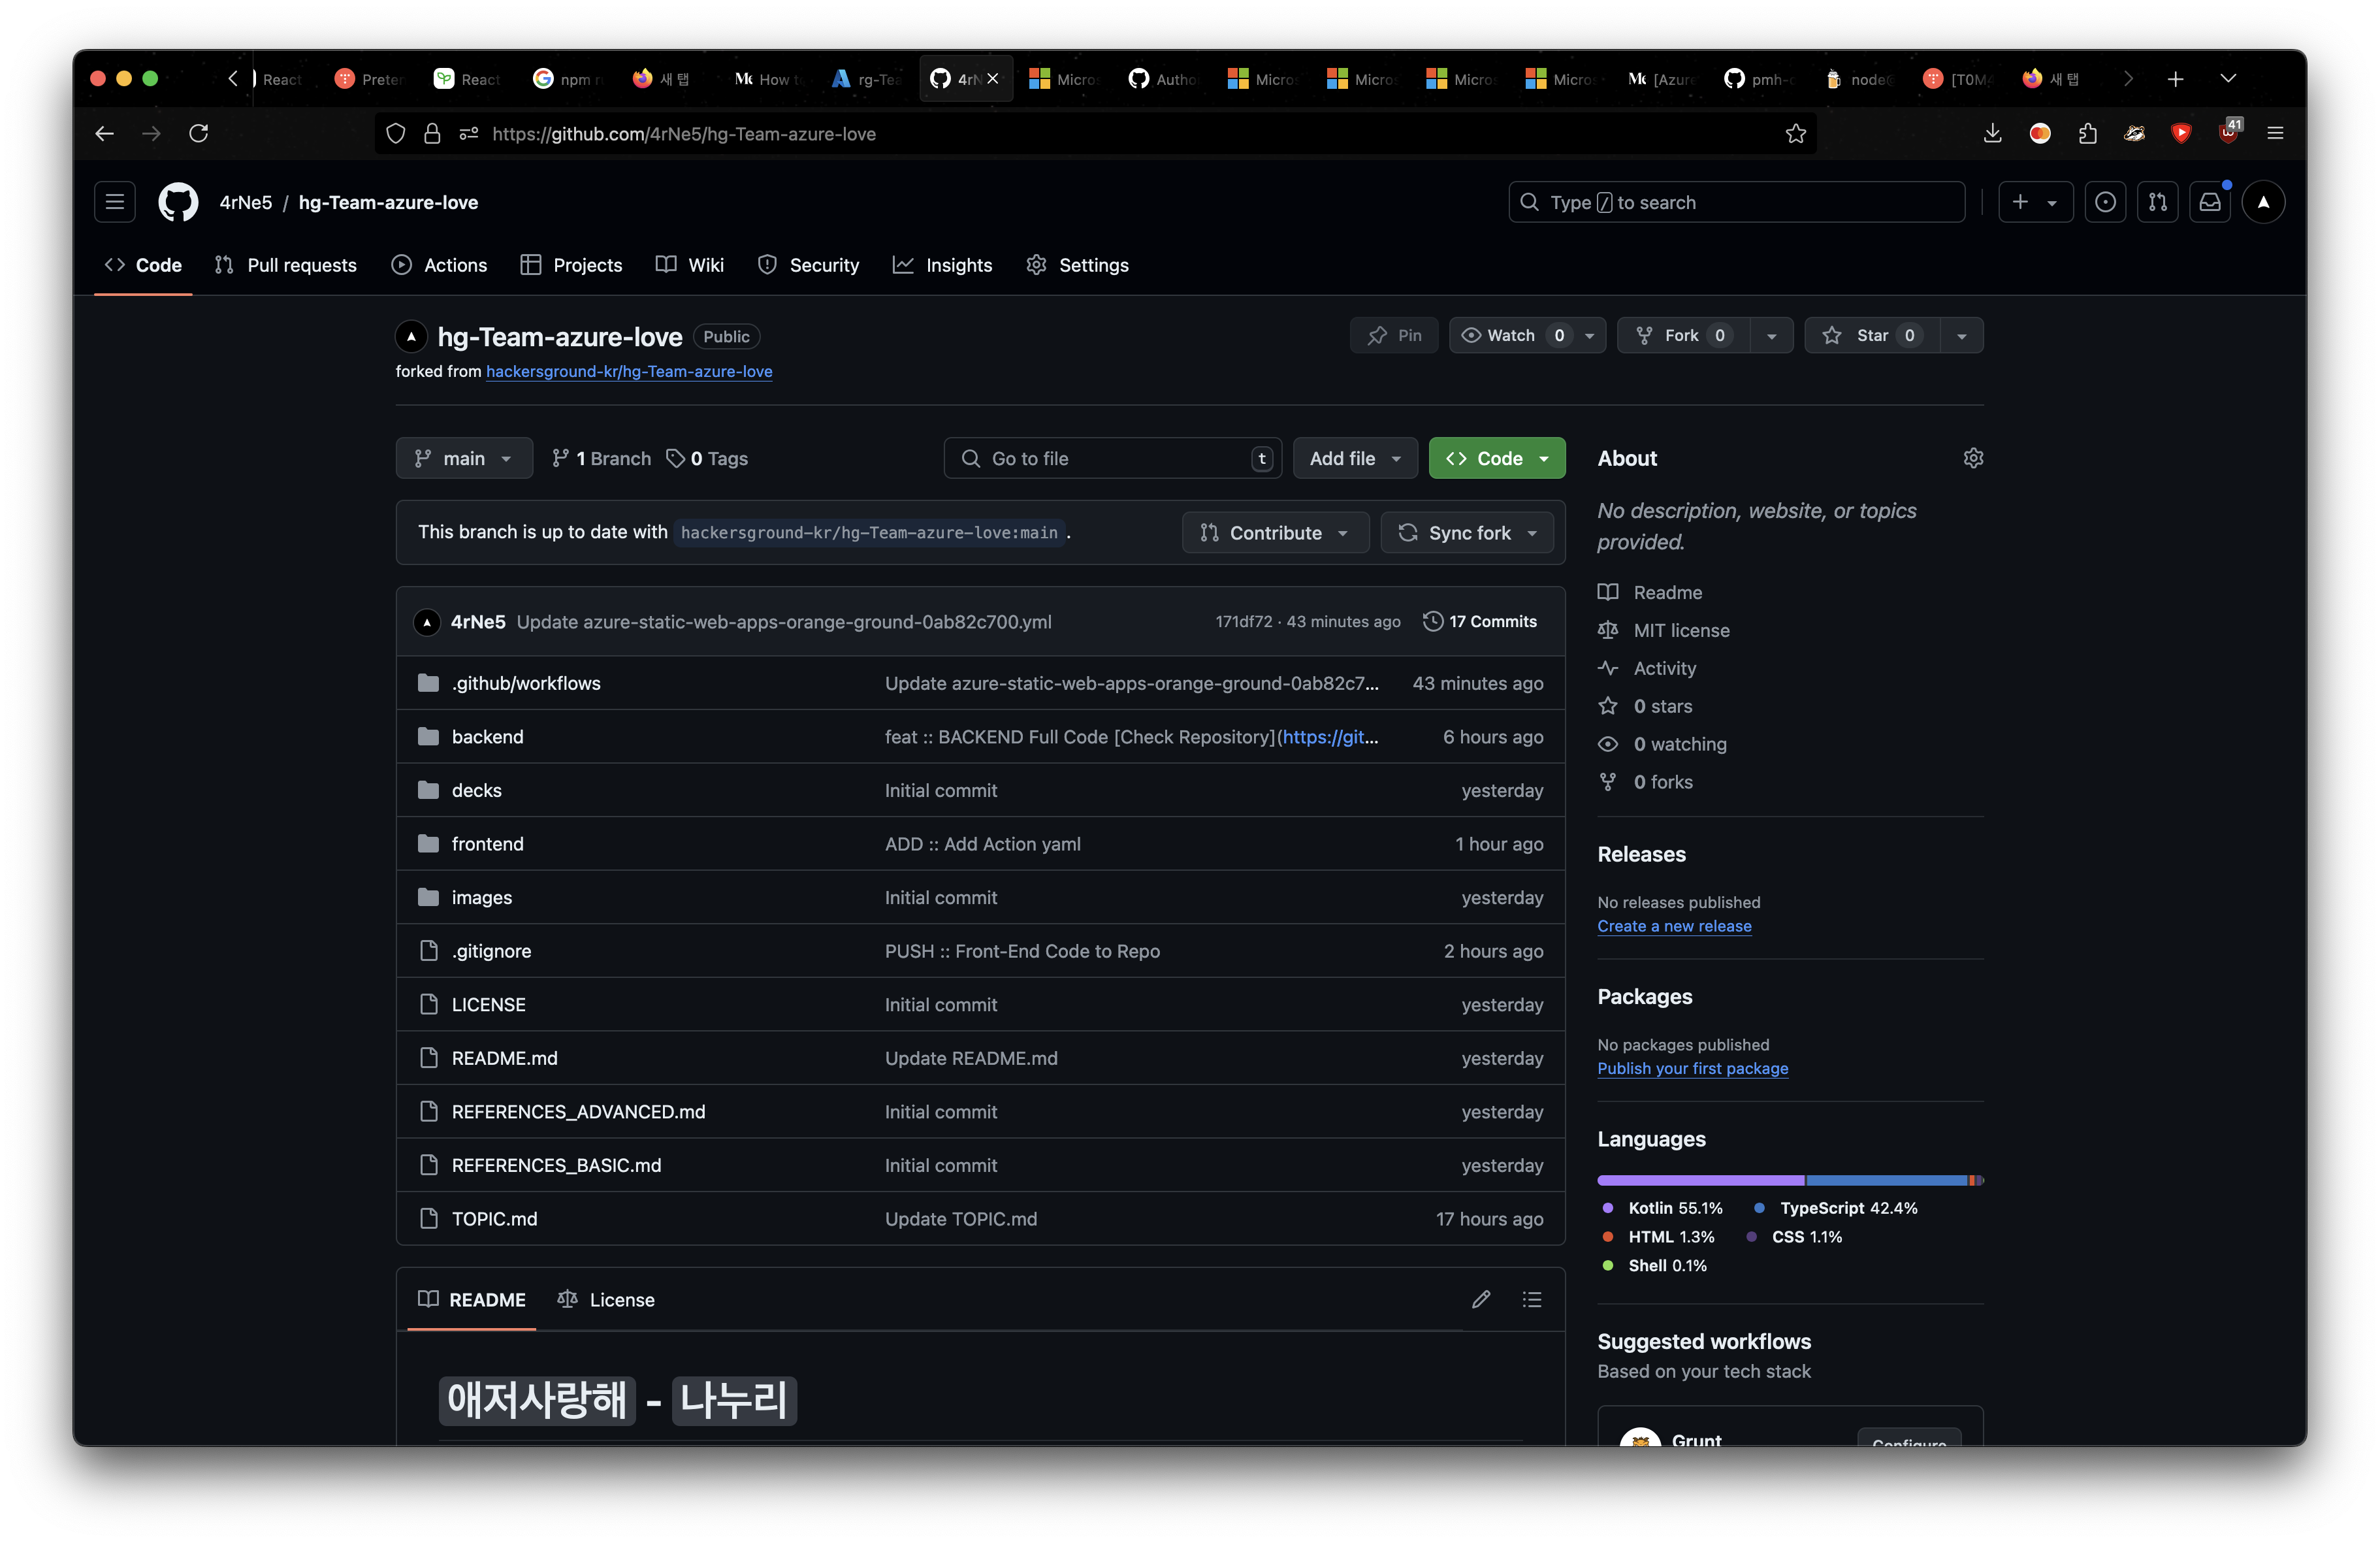Open hackersground-kr/hg-Team-azure-love upstream link
Viewport: 2380px width, 1543px height.
click(x=629, y=371)
